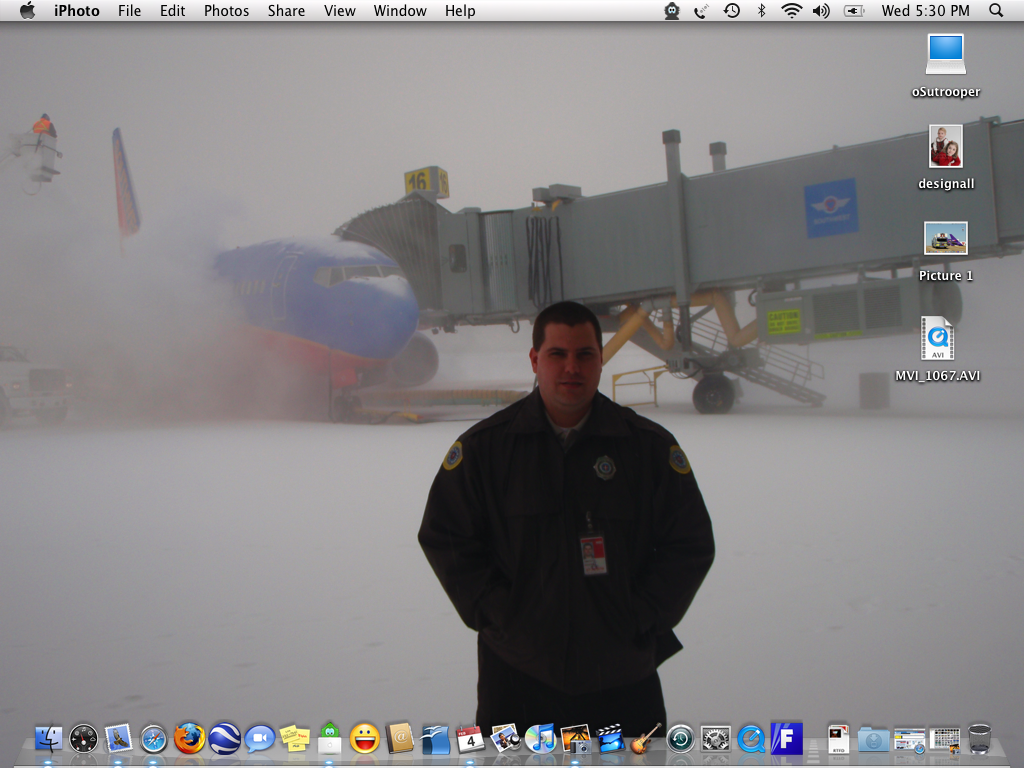Open the Share menu
1024x768 pixels.
(x=286, y=10)
